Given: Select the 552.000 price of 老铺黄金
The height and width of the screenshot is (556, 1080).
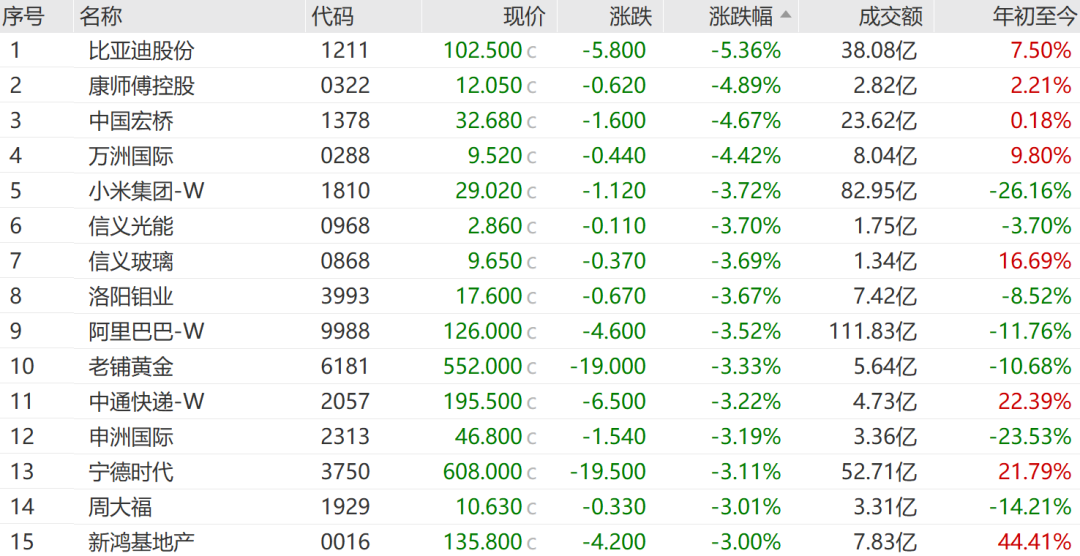Looking at the screenshot, I should coord(483,366).
